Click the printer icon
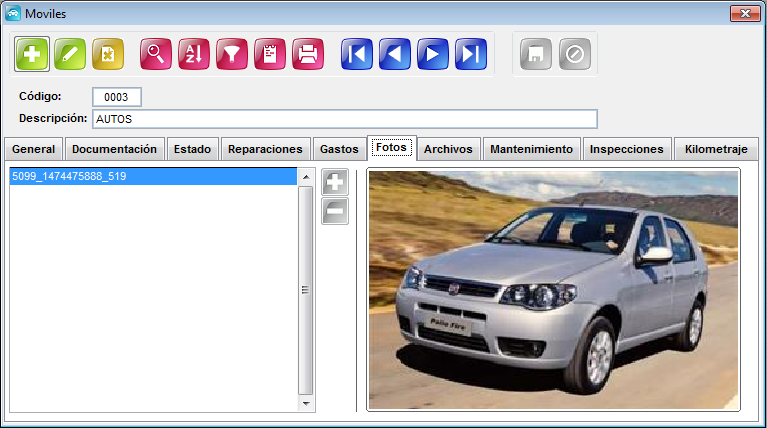767x428 pixels. [x=308, y=54]
